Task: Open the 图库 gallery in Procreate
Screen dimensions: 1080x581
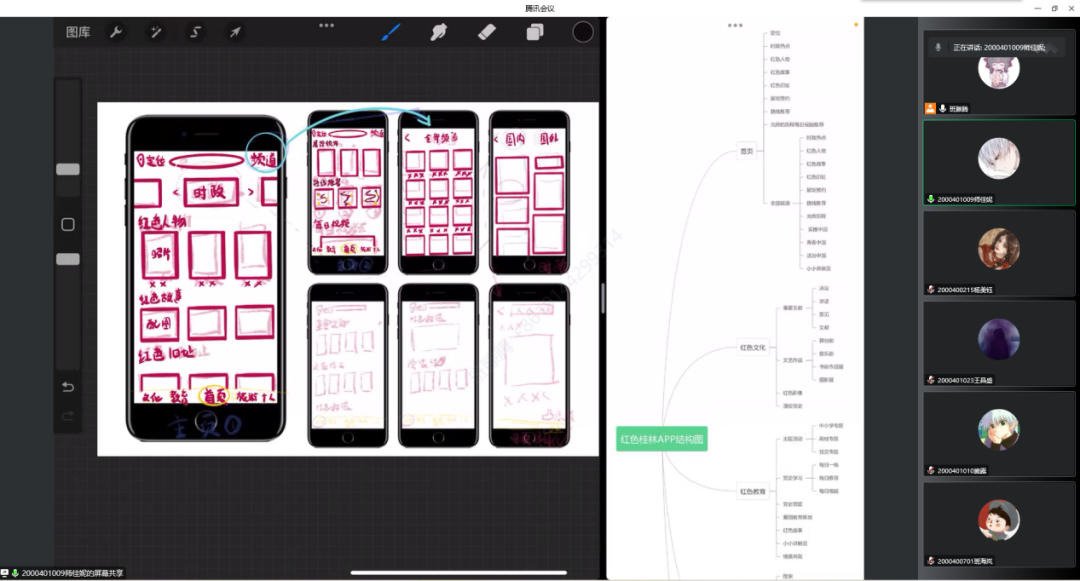Action: (78, 32)
